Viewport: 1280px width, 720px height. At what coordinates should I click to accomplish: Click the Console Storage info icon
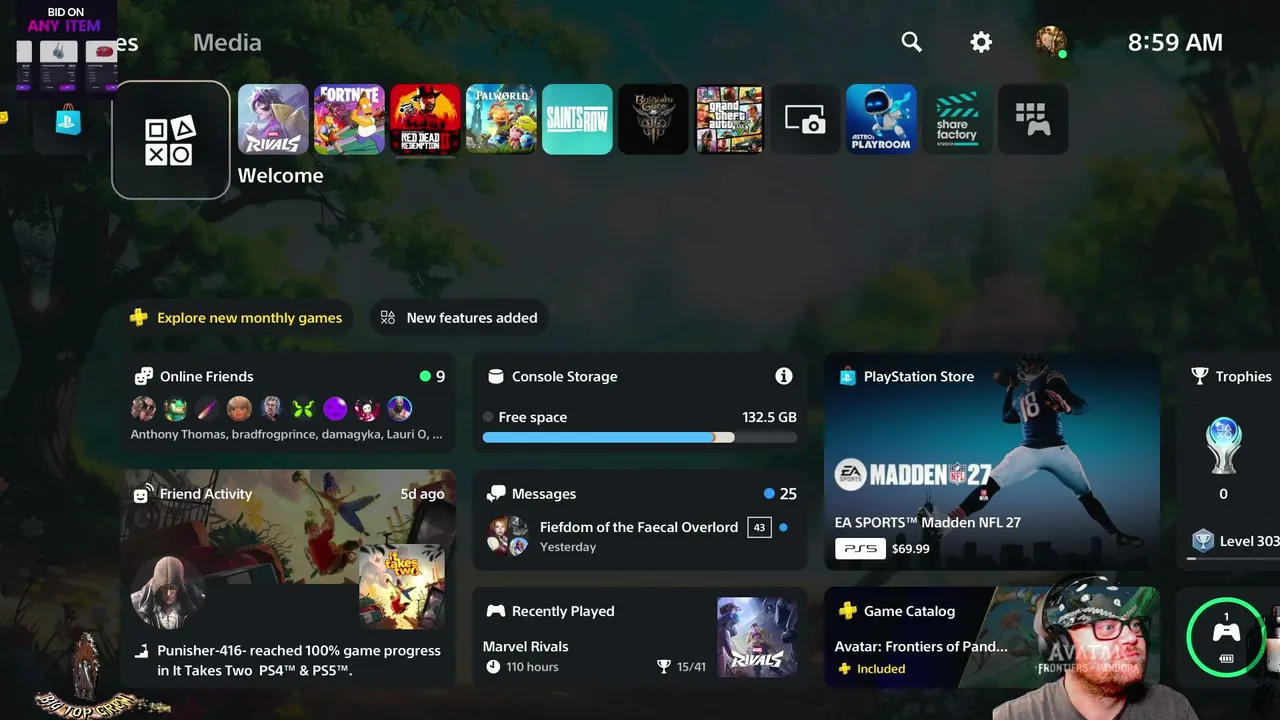[784, 376]
